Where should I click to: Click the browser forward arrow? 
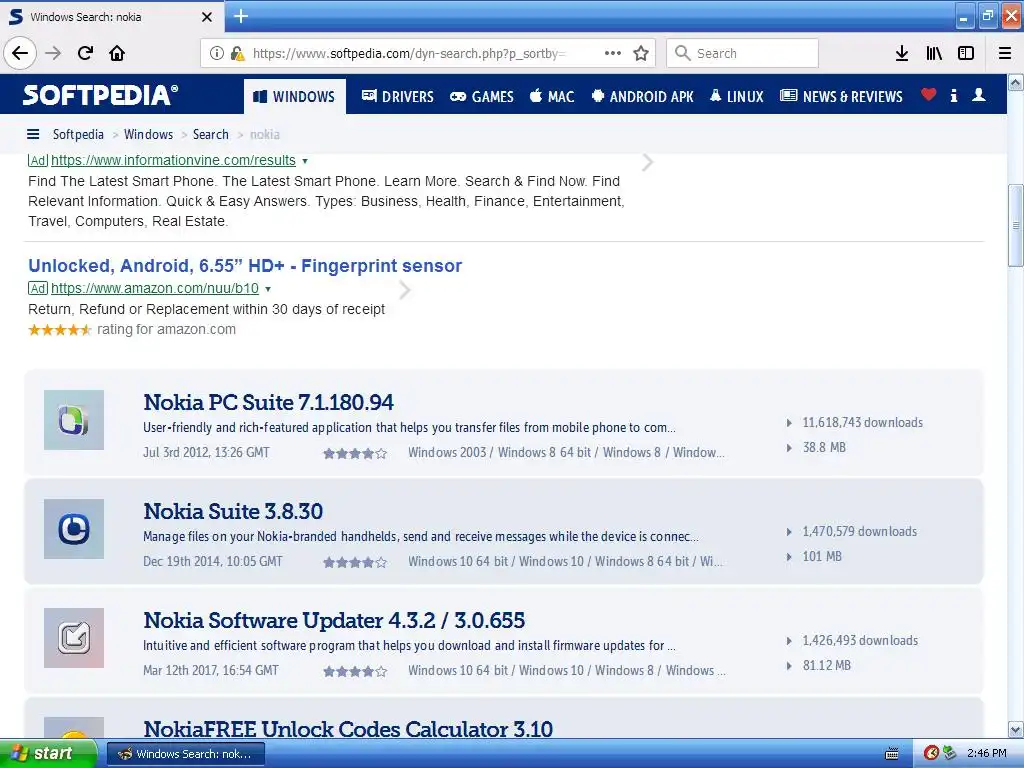pyautogui.click(x=53, y=53)
